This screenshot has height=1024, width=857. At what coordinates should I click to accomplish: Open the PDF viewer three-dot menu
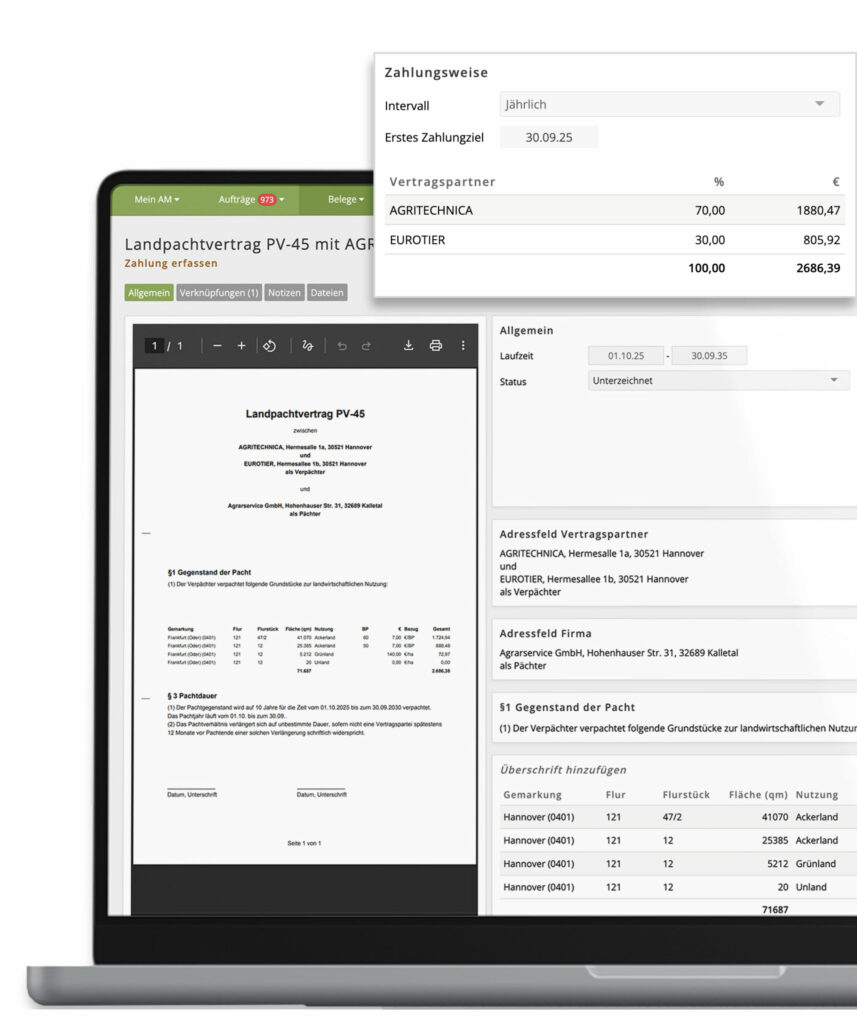[x=463, y=346]
